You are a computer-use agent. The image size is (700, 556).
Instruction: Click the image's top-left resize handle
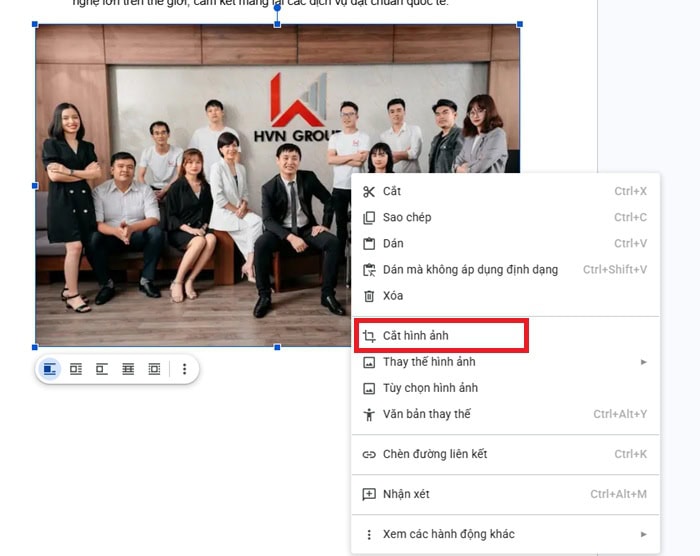35,24
